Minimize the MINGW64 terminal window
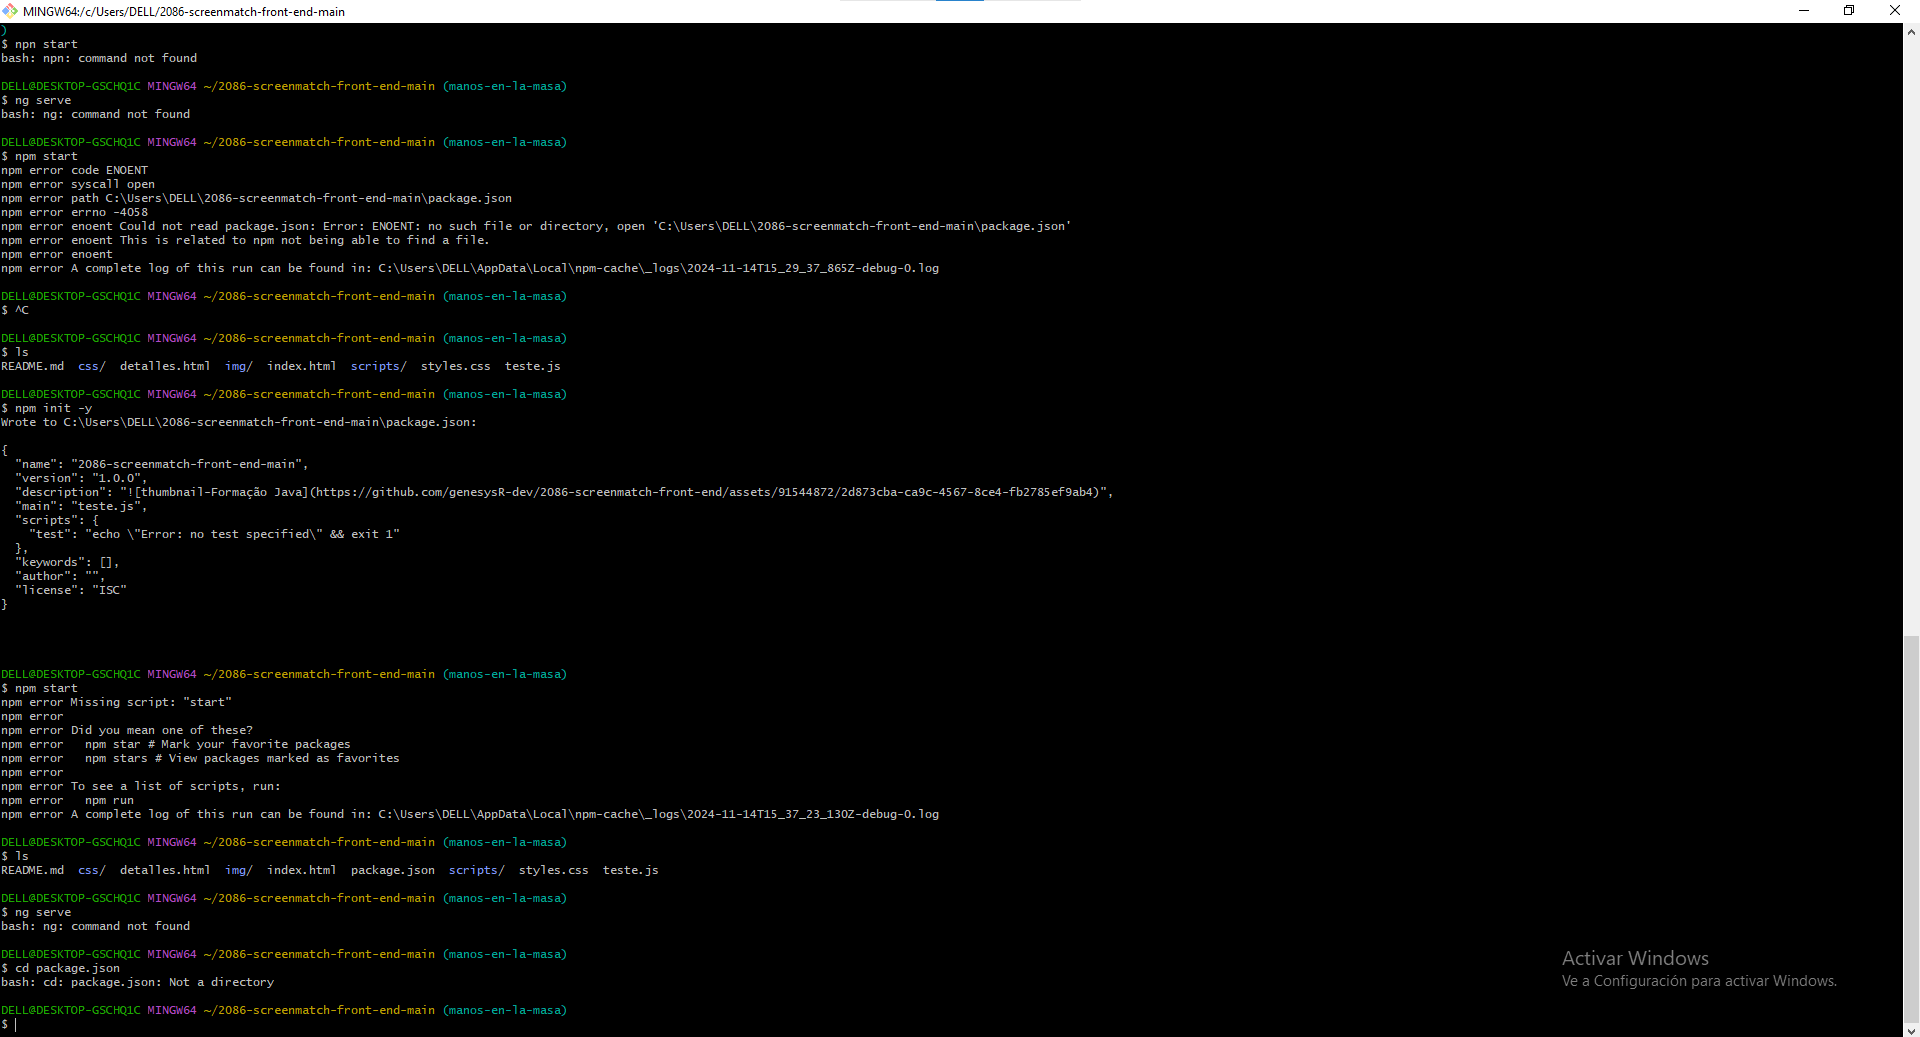Viewport: 1920px width, 1037px height. [x=1804, y=11]
